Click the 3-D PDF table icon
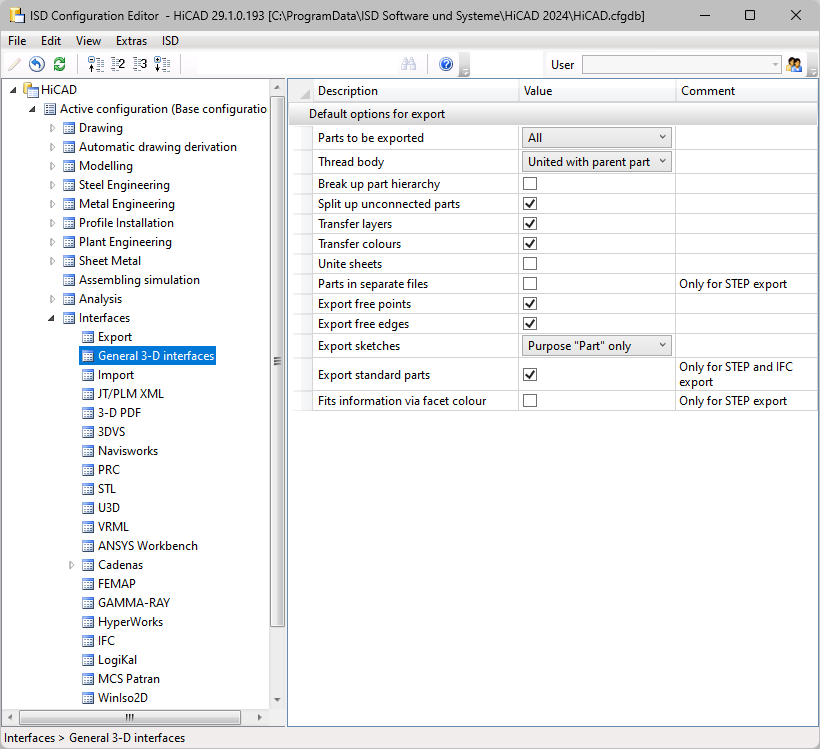 point(88,413)
